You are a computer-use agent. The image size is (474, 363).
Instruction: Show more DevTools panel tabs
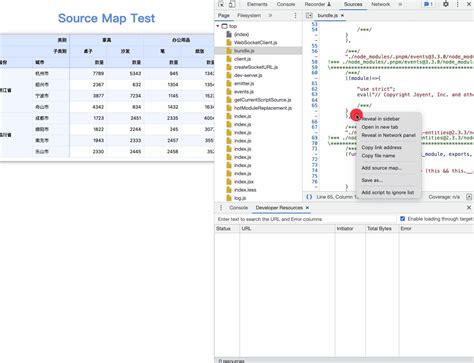tap(400, 4)
